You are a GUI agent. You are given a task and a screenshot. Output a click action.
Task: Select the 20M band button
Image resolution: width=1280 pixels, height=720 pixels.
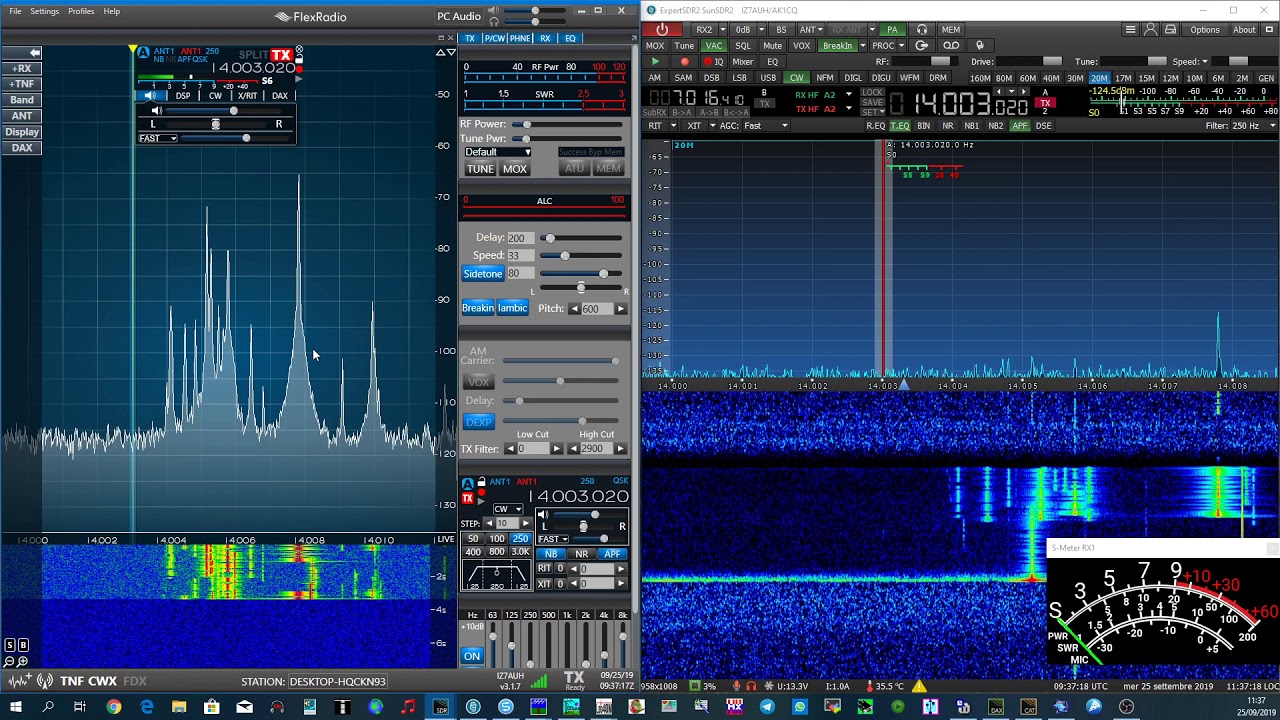[x=1099, y=78]
